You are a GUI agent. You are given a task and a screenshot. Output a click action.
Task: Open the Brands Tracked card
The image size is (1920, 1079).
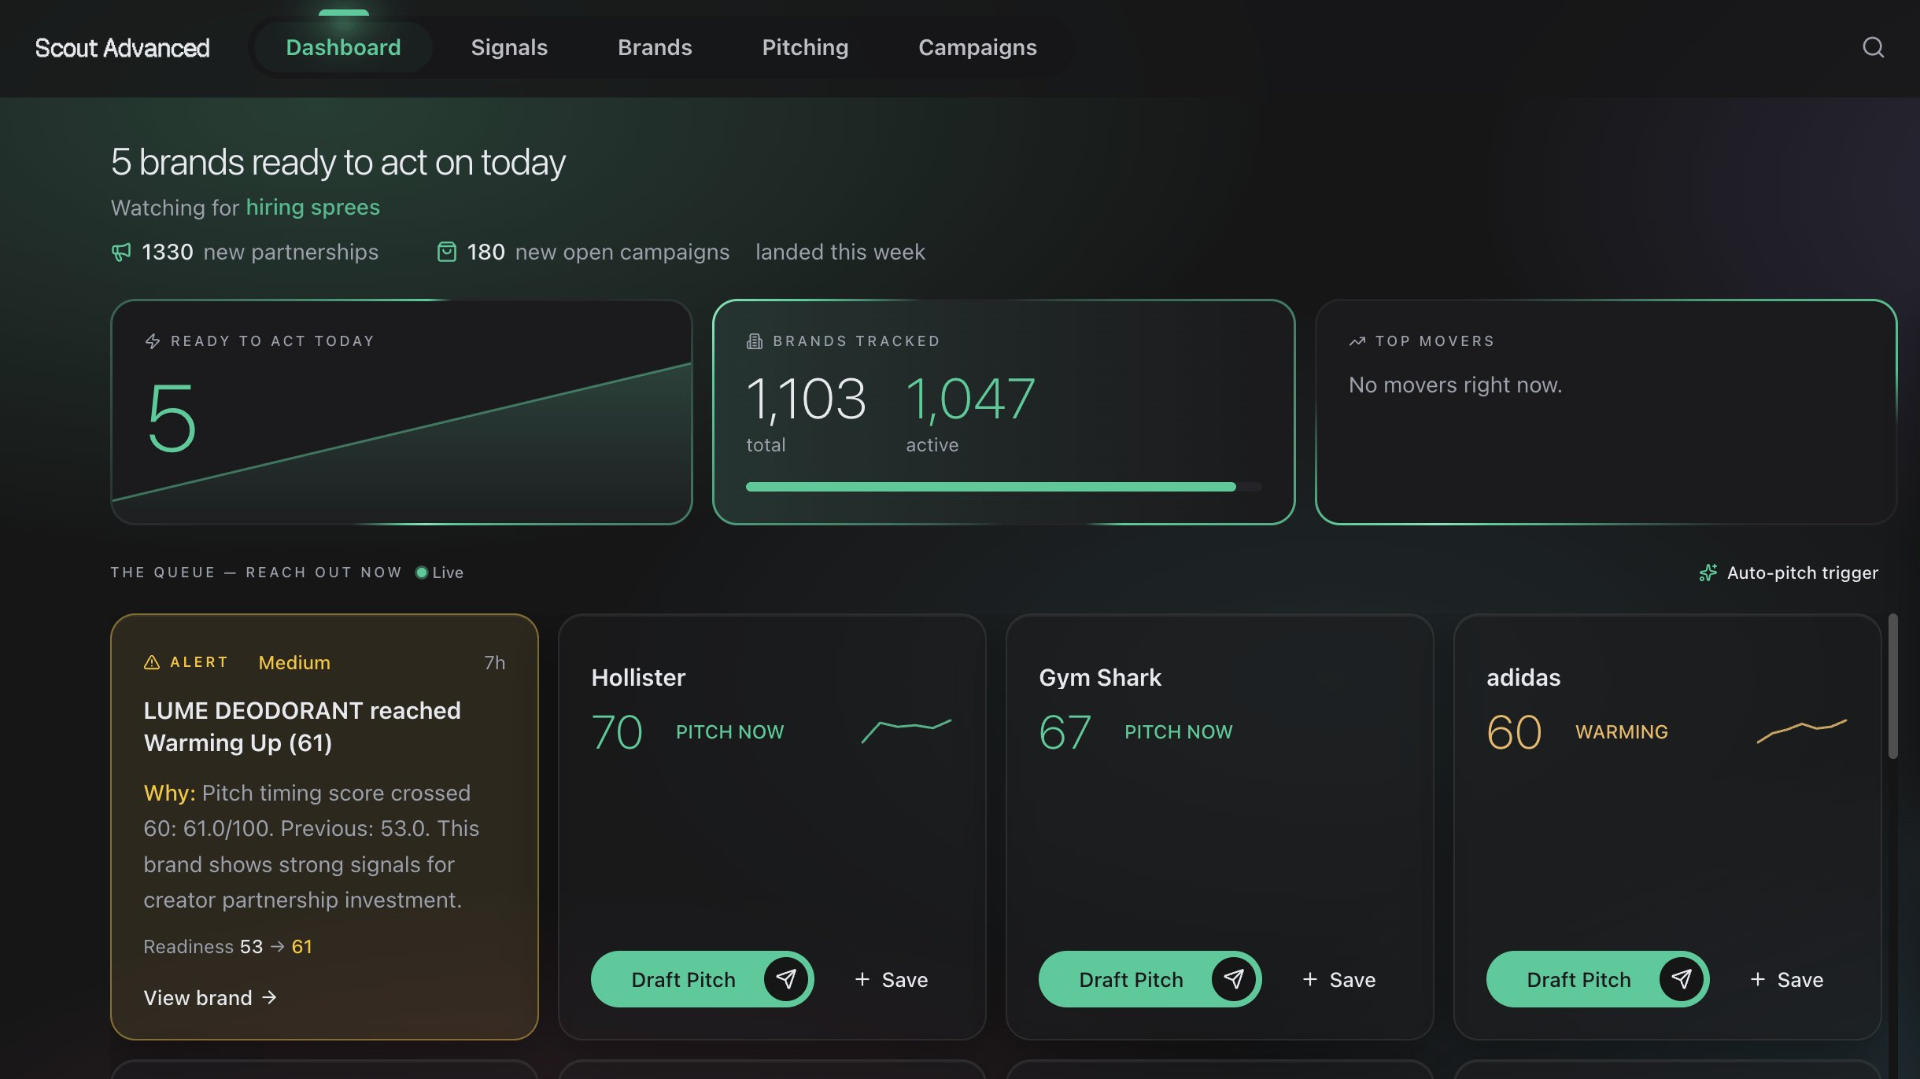click(1003, 412)
